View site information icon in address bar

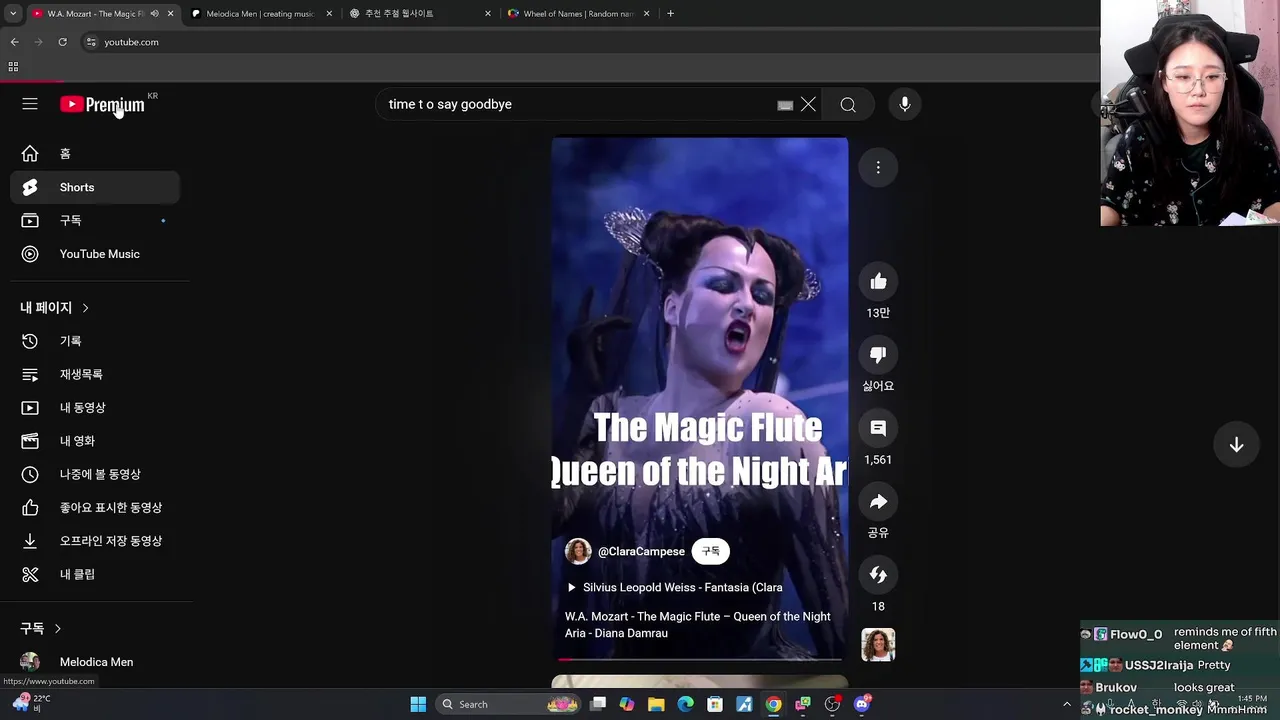91,42
